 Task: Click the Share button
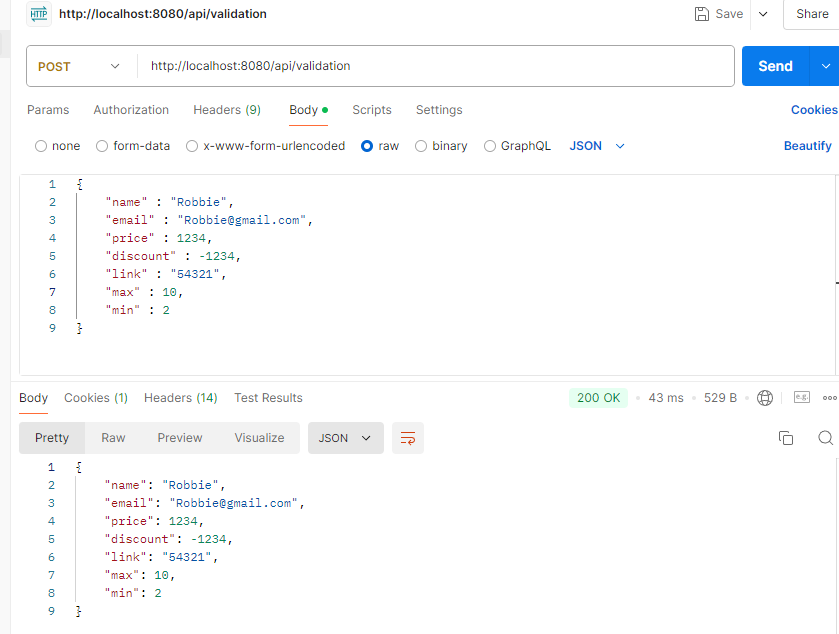(x=812, y=14)
